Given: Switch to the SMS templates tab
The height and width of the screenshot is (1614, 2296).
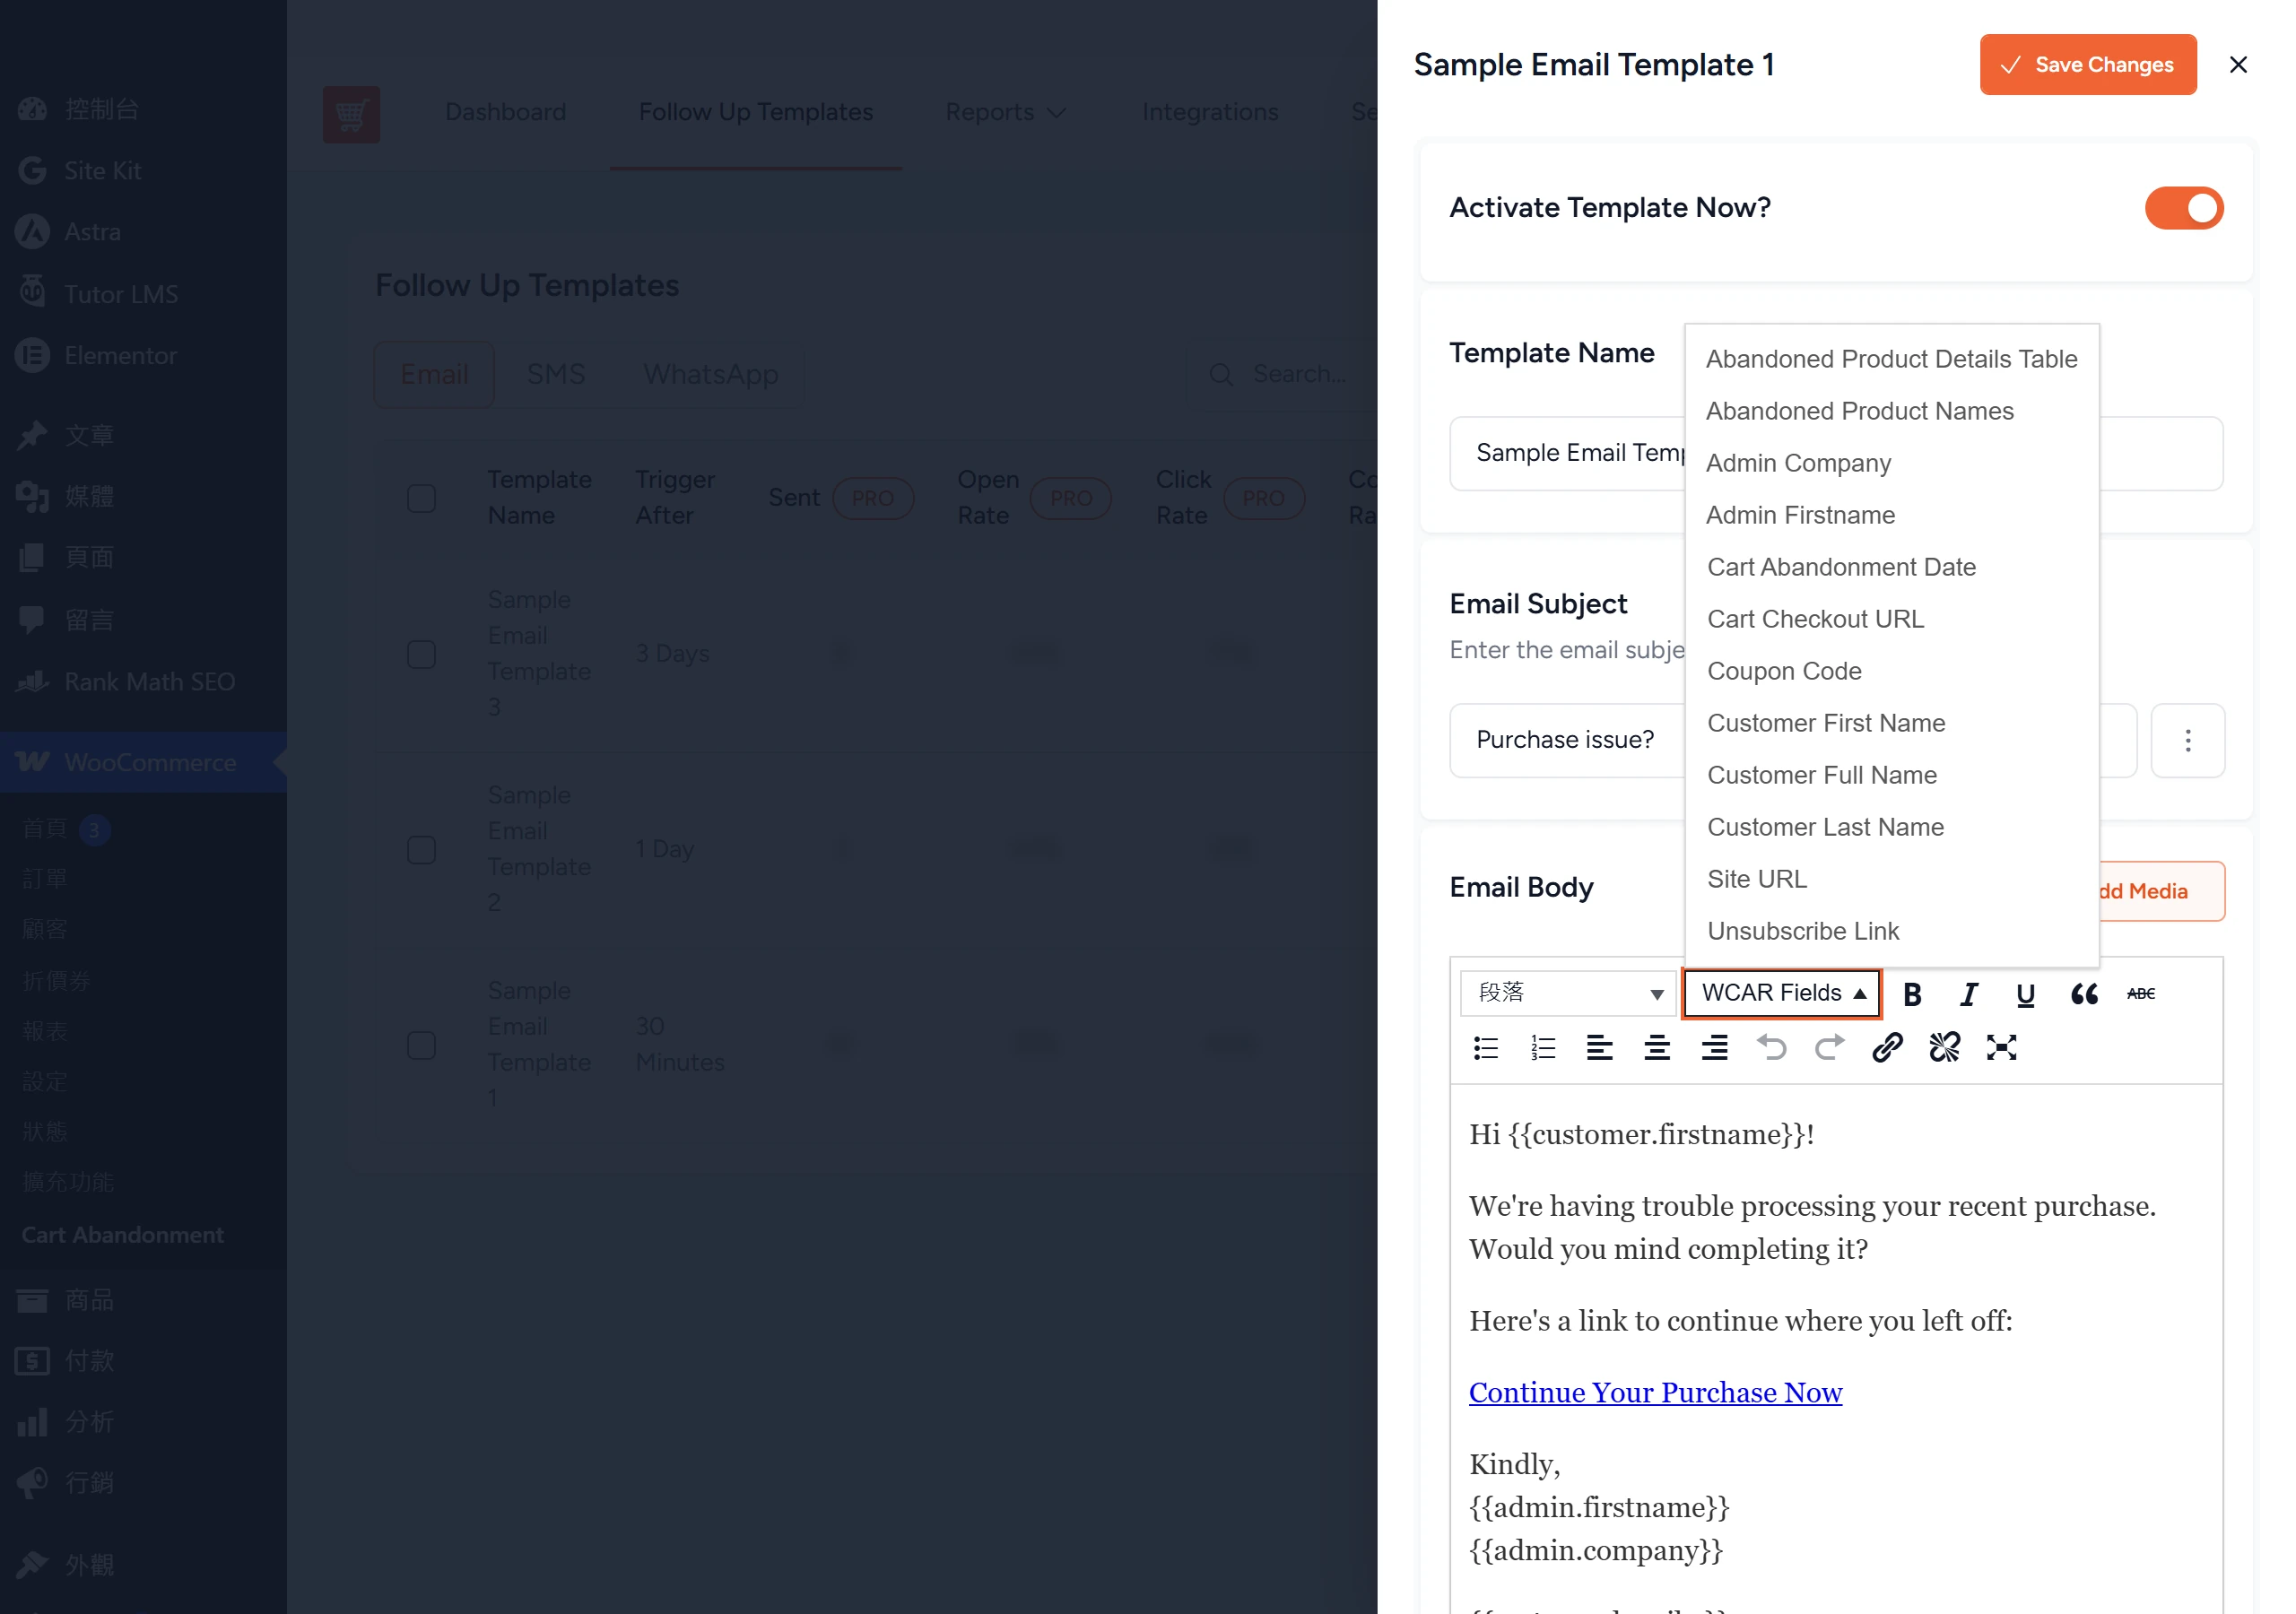Looking at the screenshot, I should 556,374.
